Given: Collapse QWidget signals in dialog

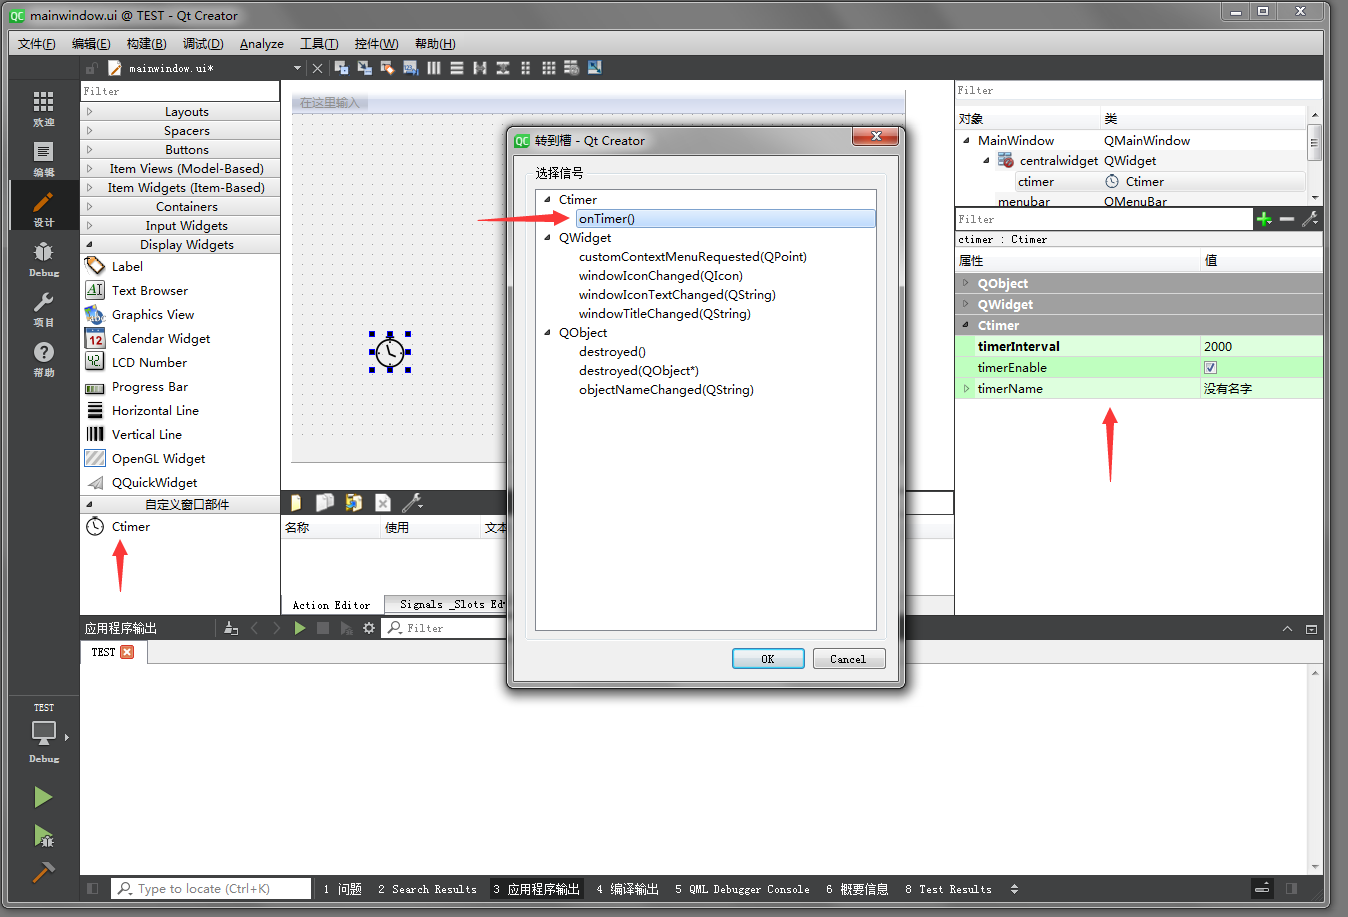Looking at the screenshot, I should [547, 238].
